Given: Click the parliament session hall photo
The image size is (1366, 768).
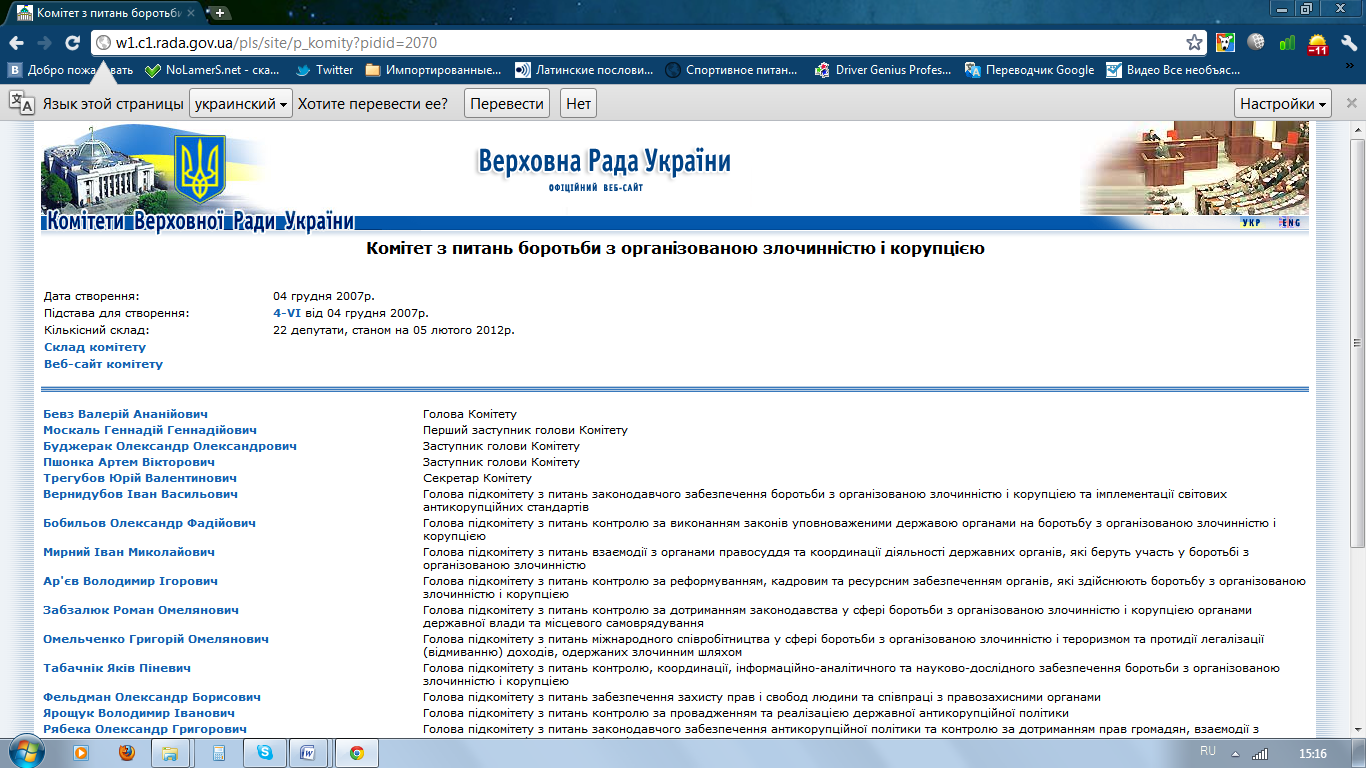Looking at the screenshot, I should point(1193,168).
